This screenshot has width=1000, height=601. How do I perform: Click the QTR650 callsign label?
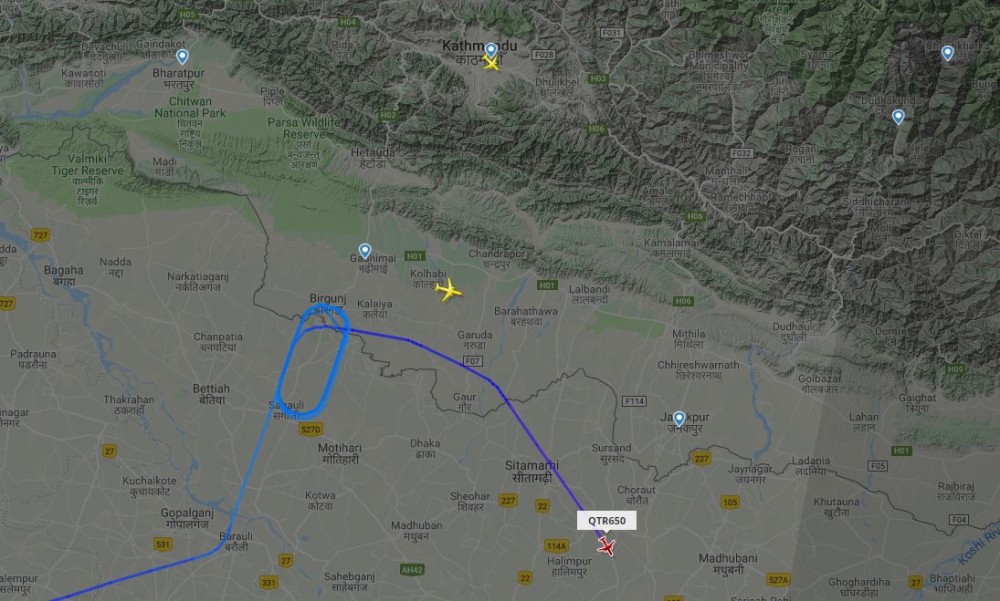tap(607, 521)
